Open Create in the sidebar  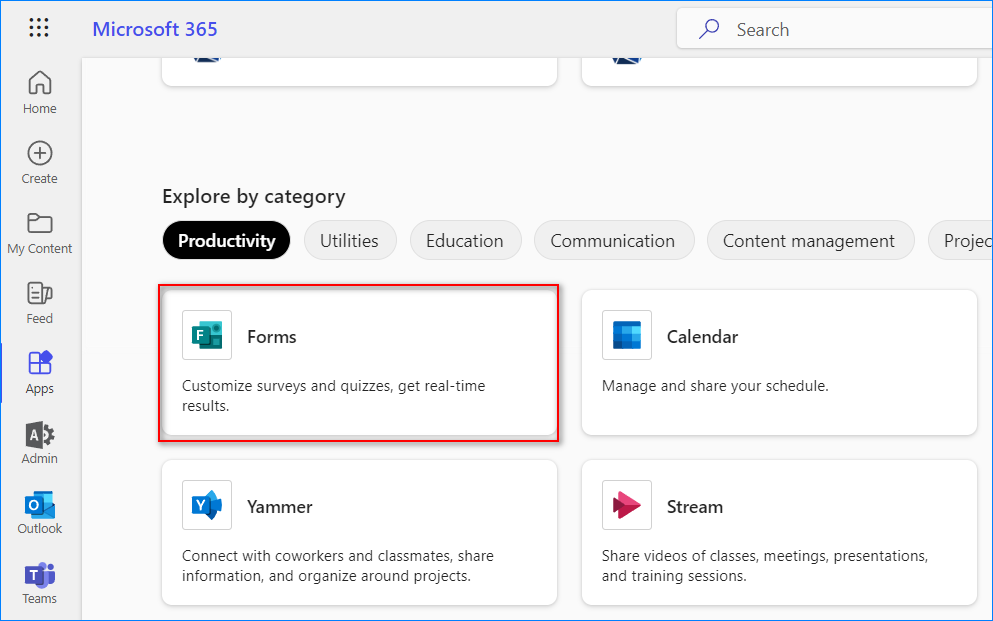[x=39, y=163]
